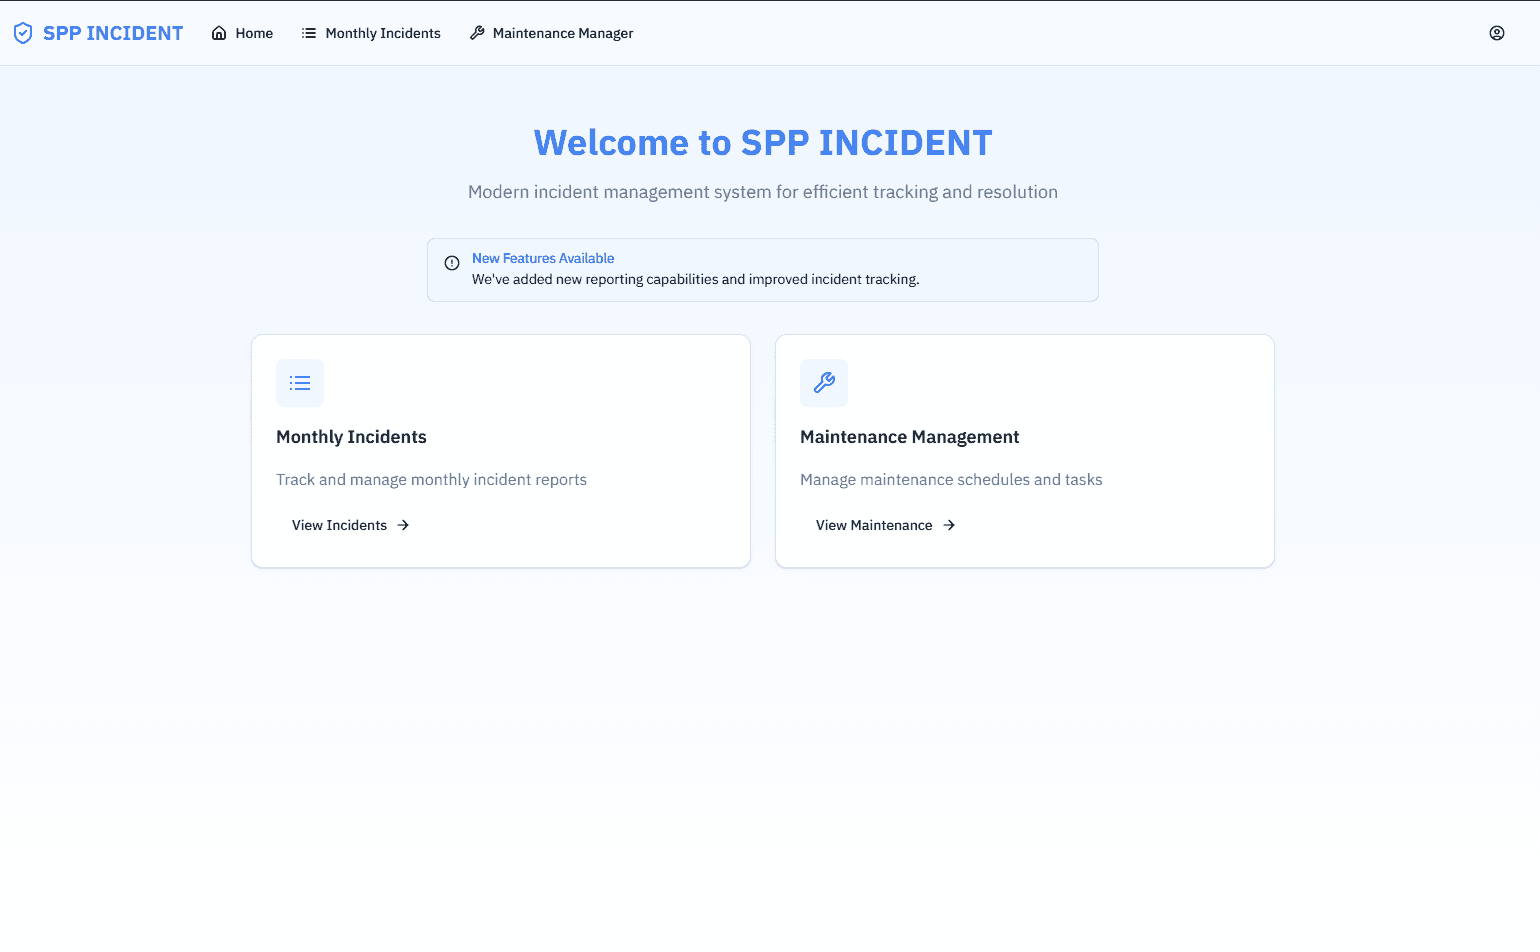This screenshot has height=952, width=1540.
Task: Click the New Features Available heading
Action: 543,258
